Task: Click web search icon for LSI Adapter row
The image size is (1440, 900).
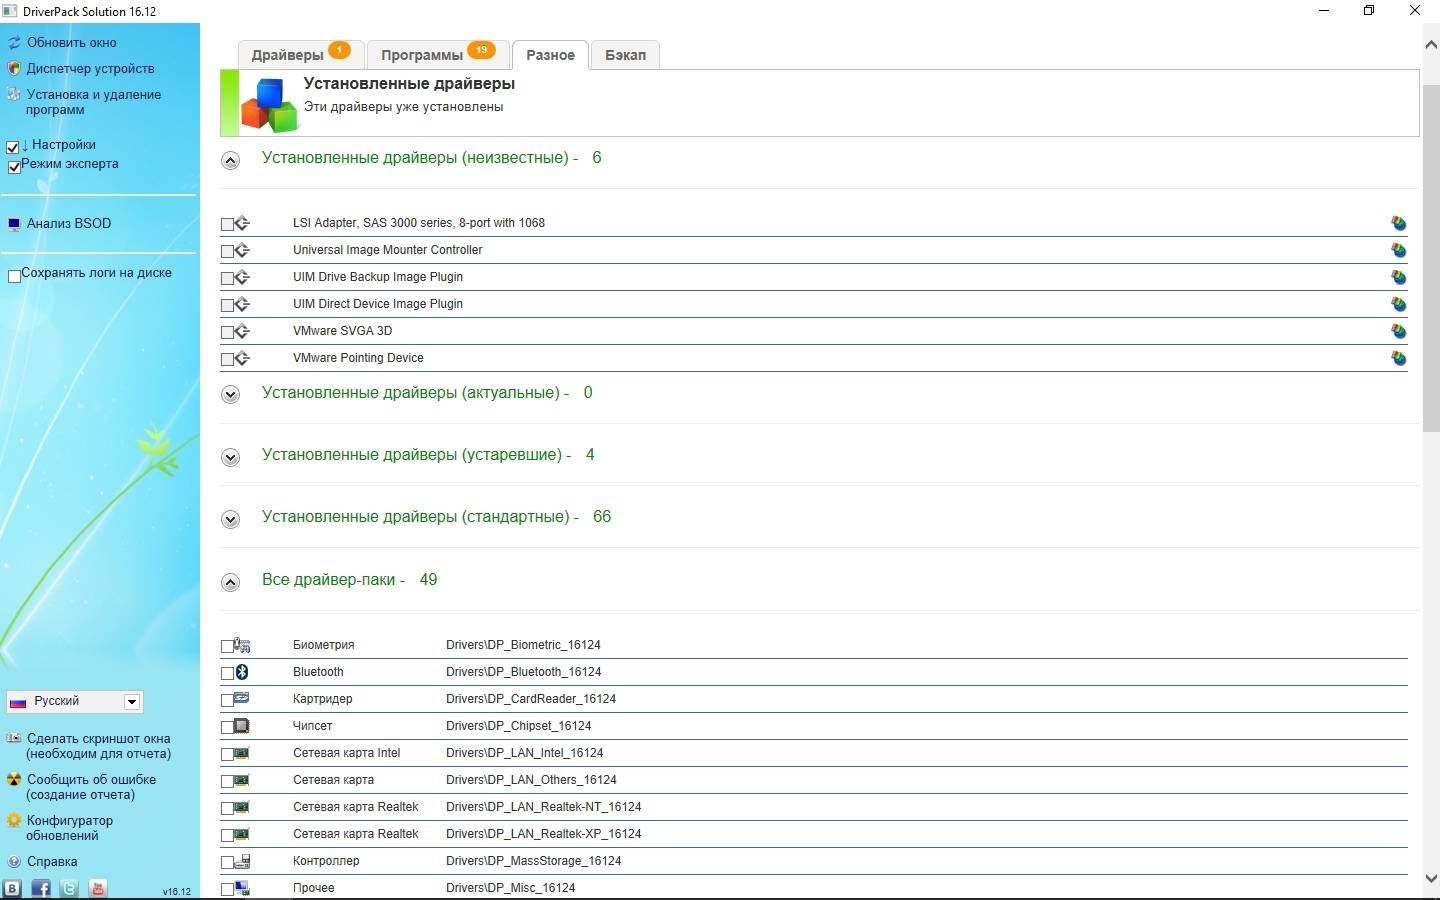Action: tap(1398, 223)
